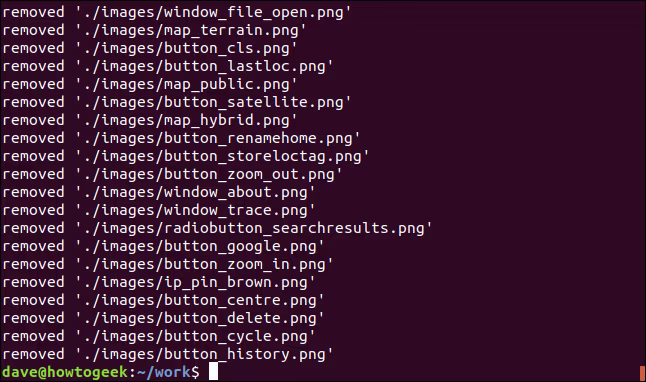Click the window_about.png filename
646x382 pixels.
click(x=236, y=192)
